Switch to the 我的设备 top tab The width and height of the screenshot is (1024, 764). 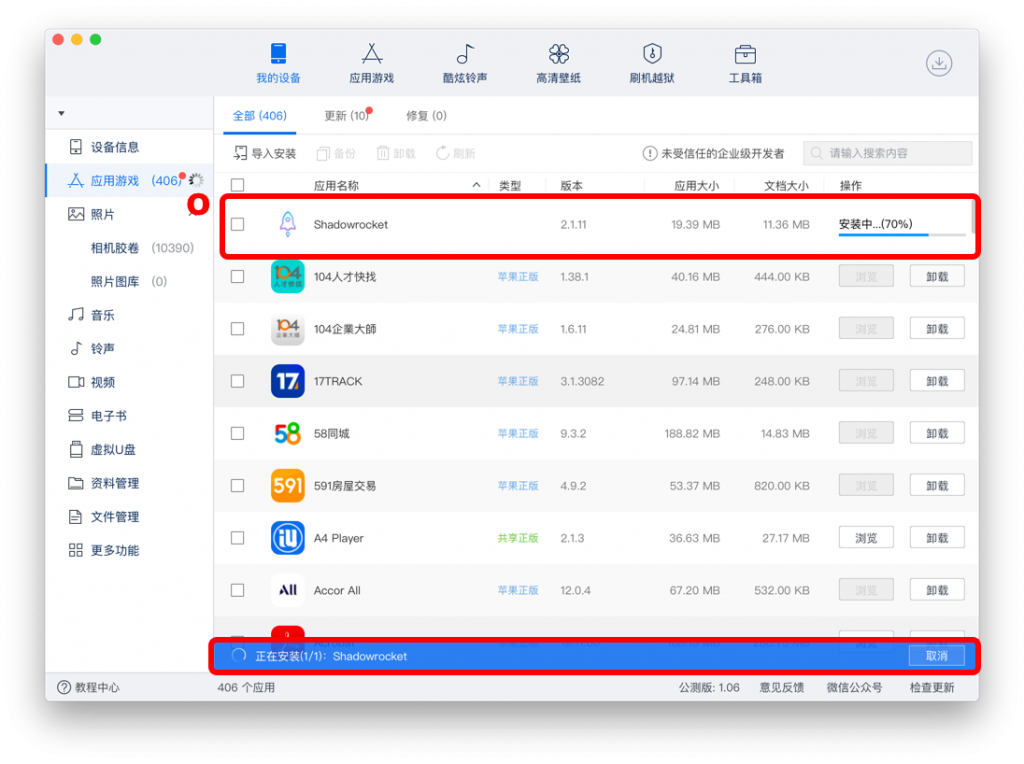click(x=278, y=63)
